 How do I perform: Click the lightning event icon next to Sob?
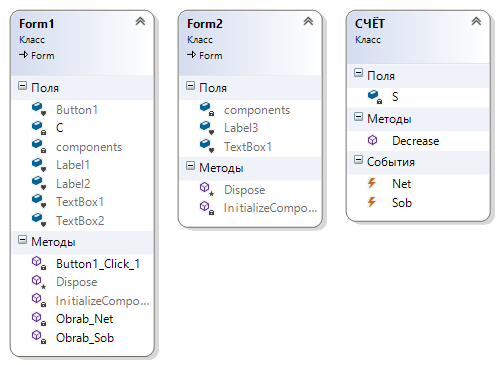tap(372, 202)
